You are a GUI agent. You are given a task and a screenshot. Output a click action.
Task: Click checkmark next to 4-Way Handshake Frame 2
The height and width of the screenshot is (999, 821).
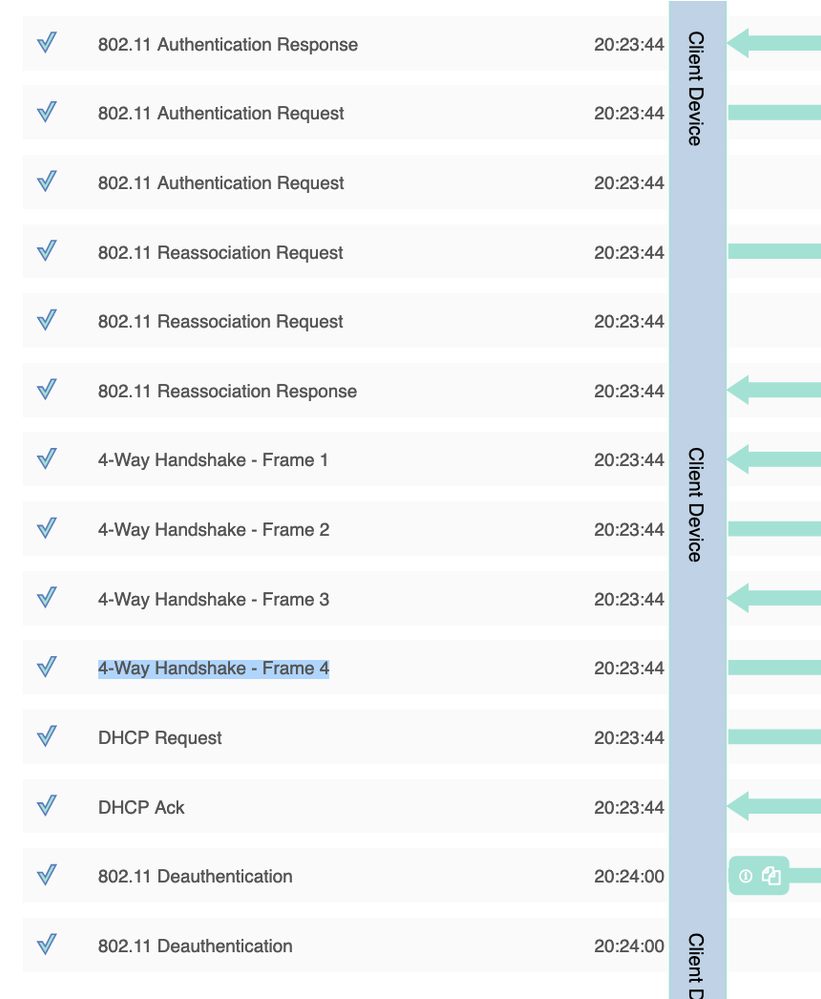click(x=46, y=528)
